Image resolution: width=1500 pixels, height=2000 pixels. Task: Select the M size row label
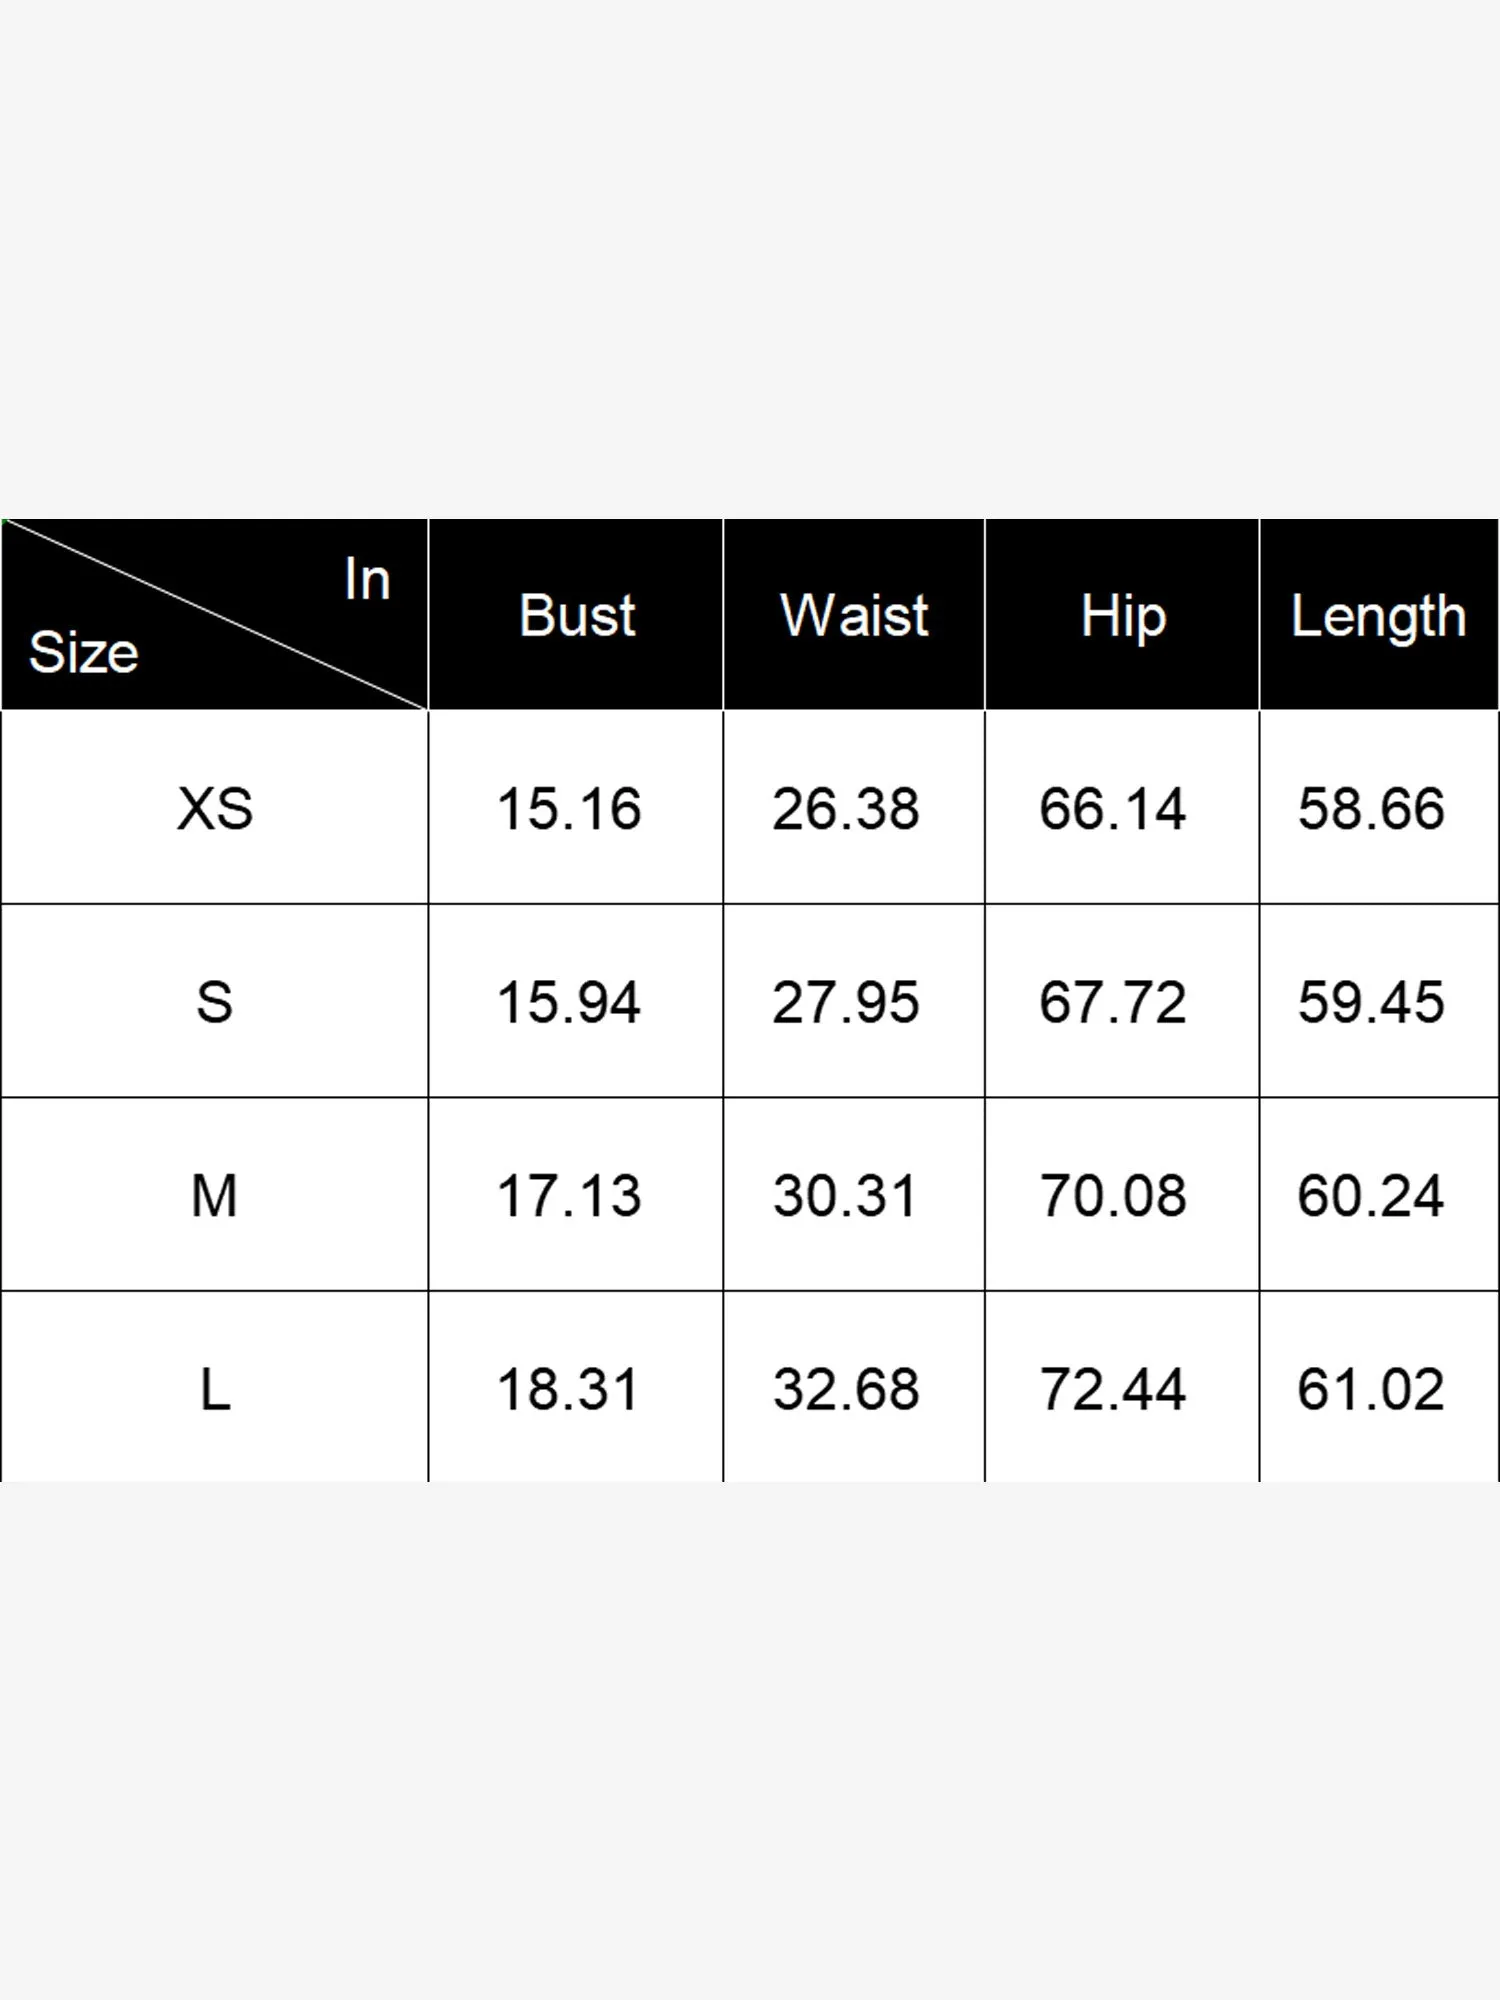[215, 1196]
